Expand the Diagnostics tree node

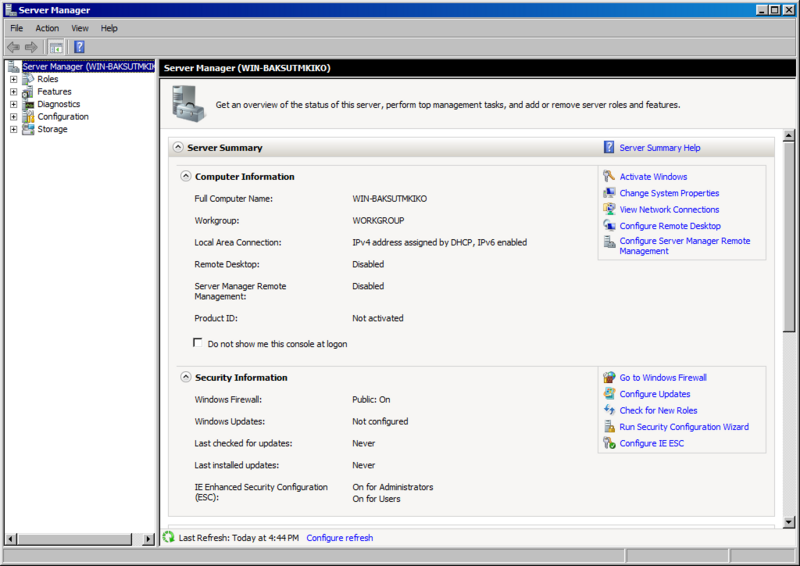click(14, 104)
